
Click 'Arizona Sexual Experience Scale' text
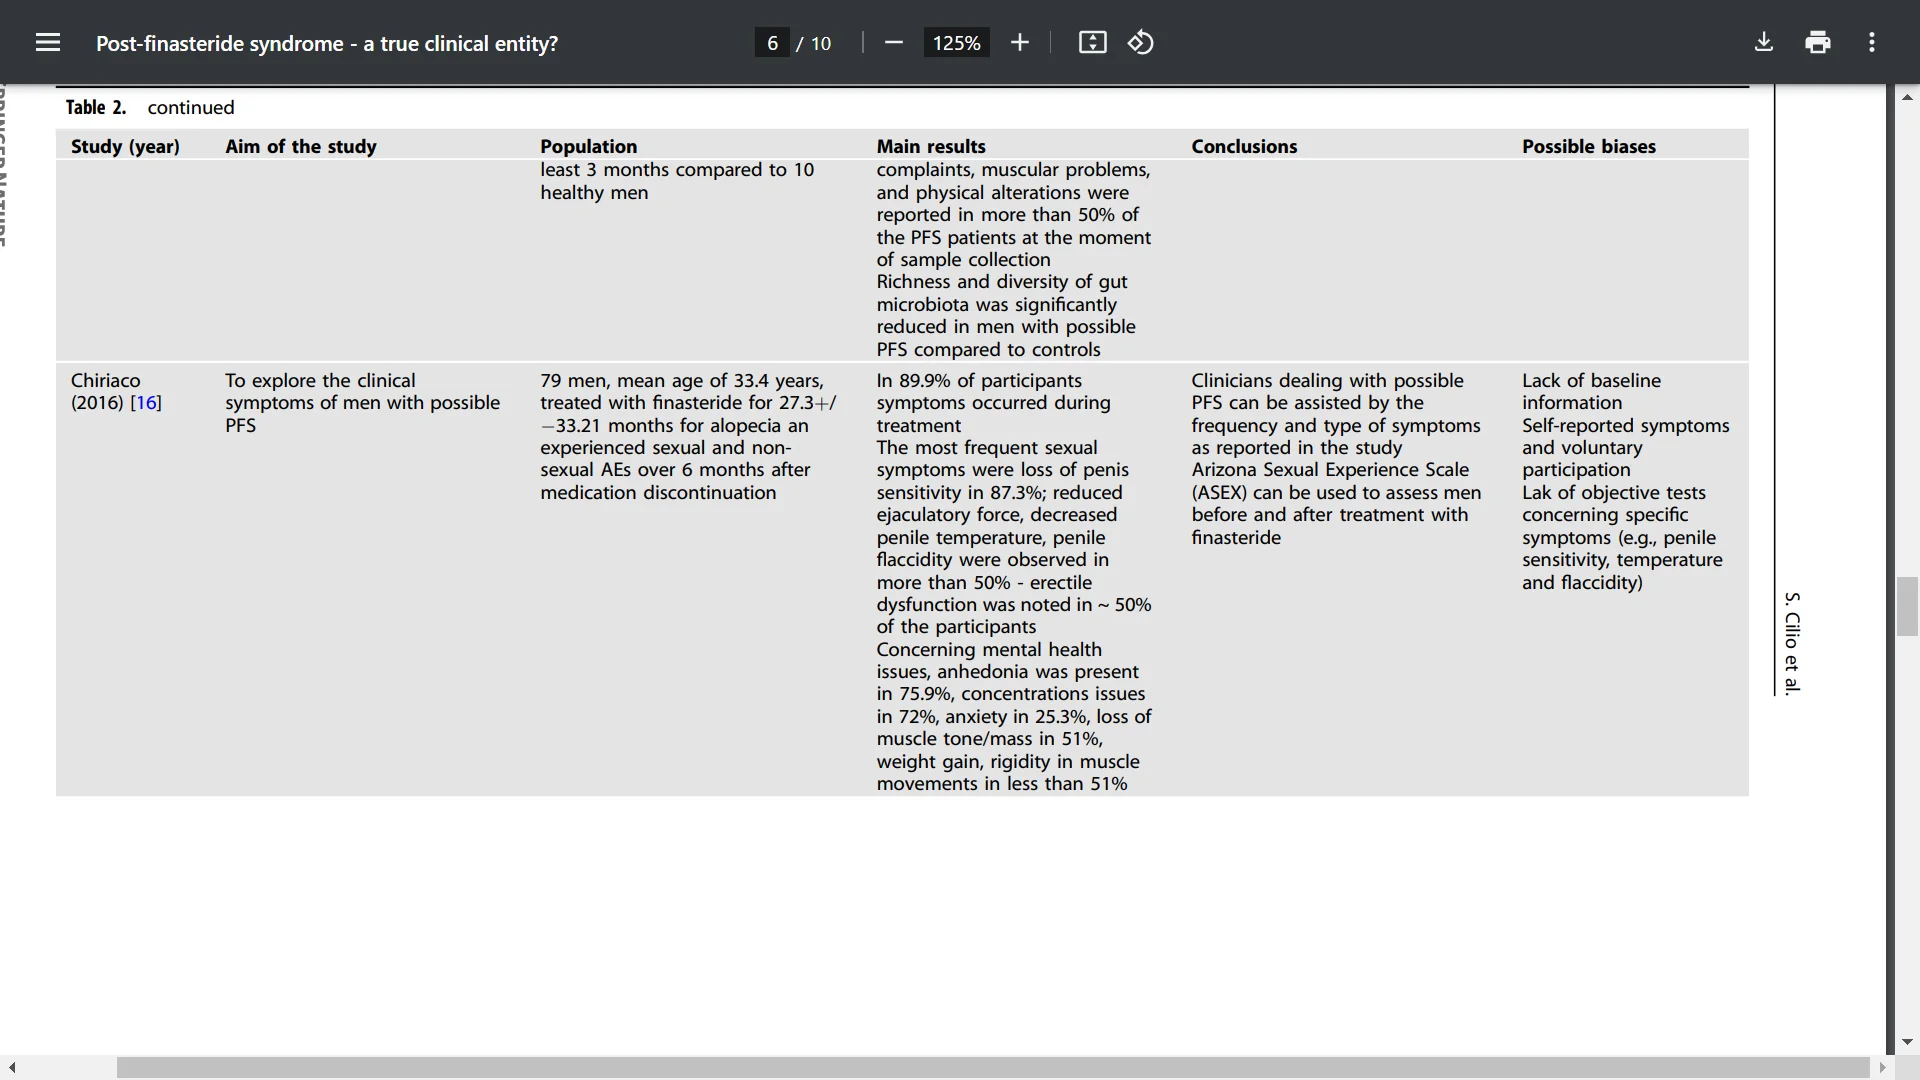1330,469
